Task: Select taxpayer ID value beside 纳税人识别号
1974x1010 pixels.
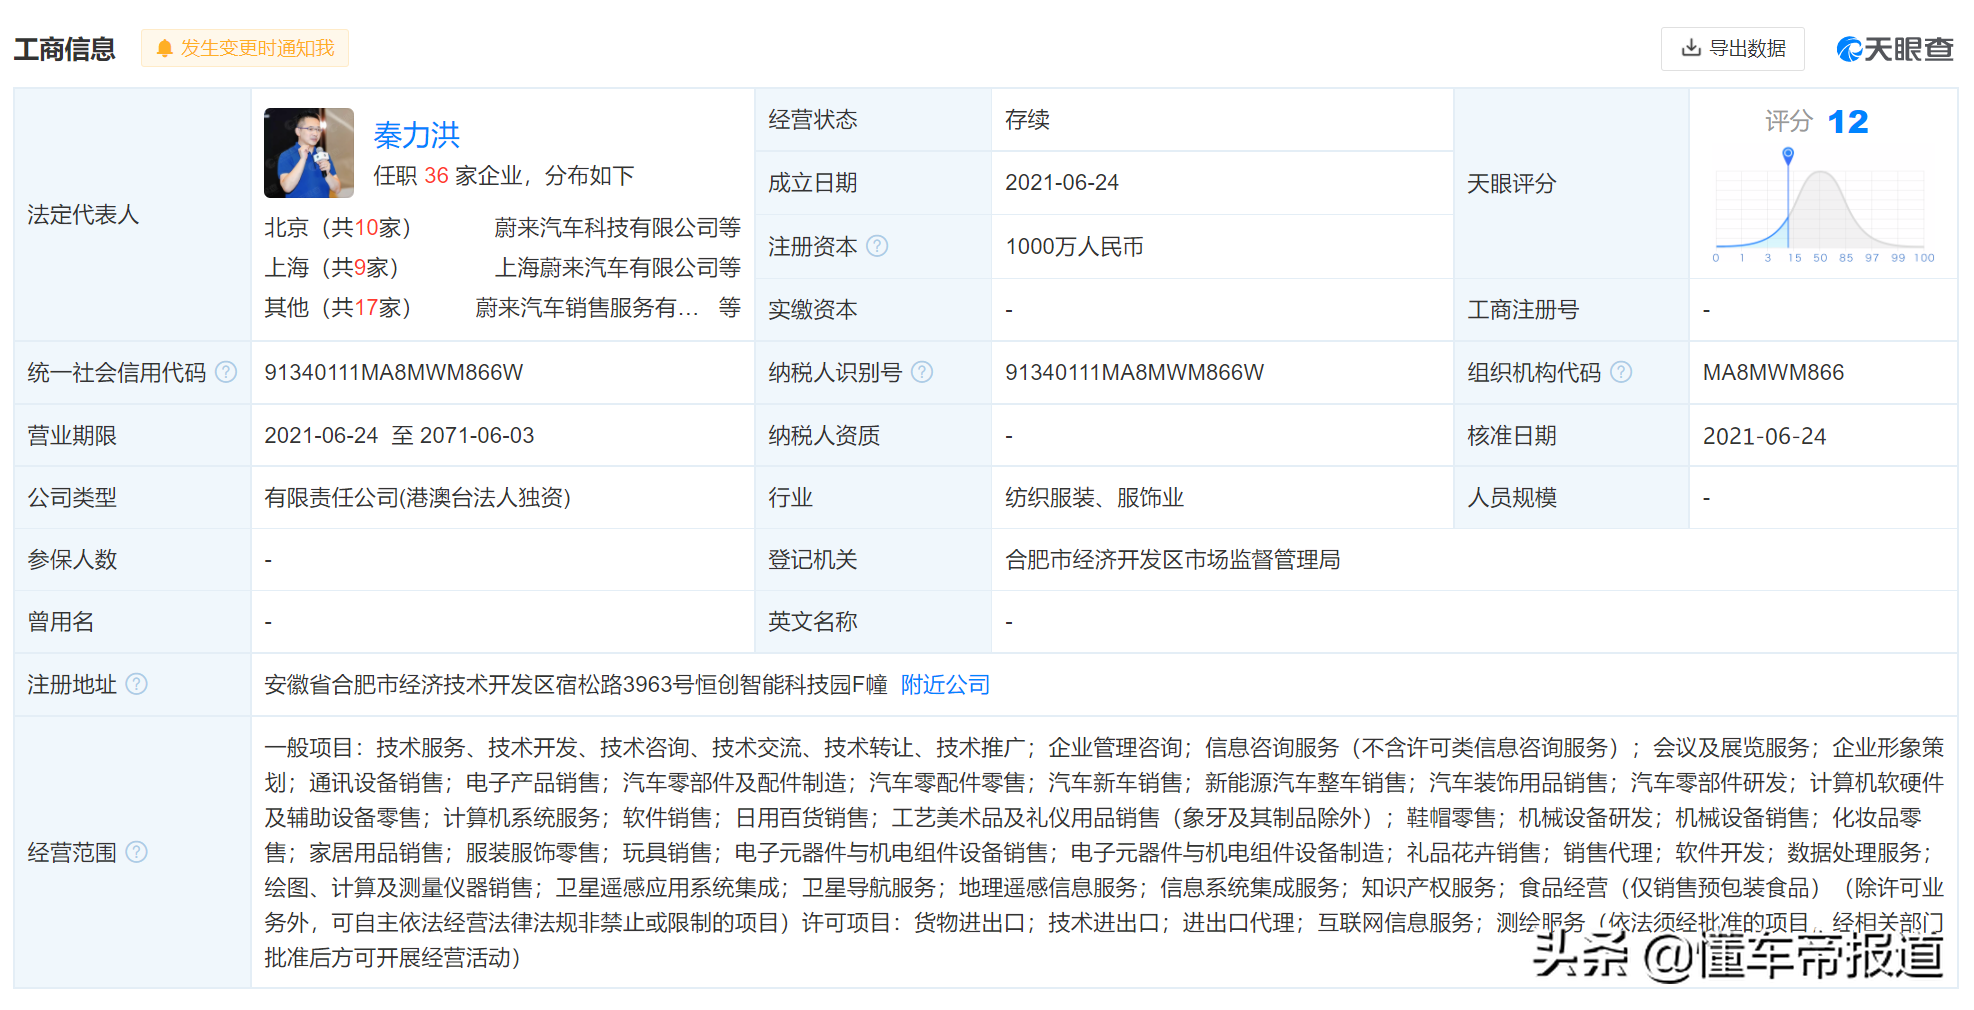Action: tap(1134, 373)
